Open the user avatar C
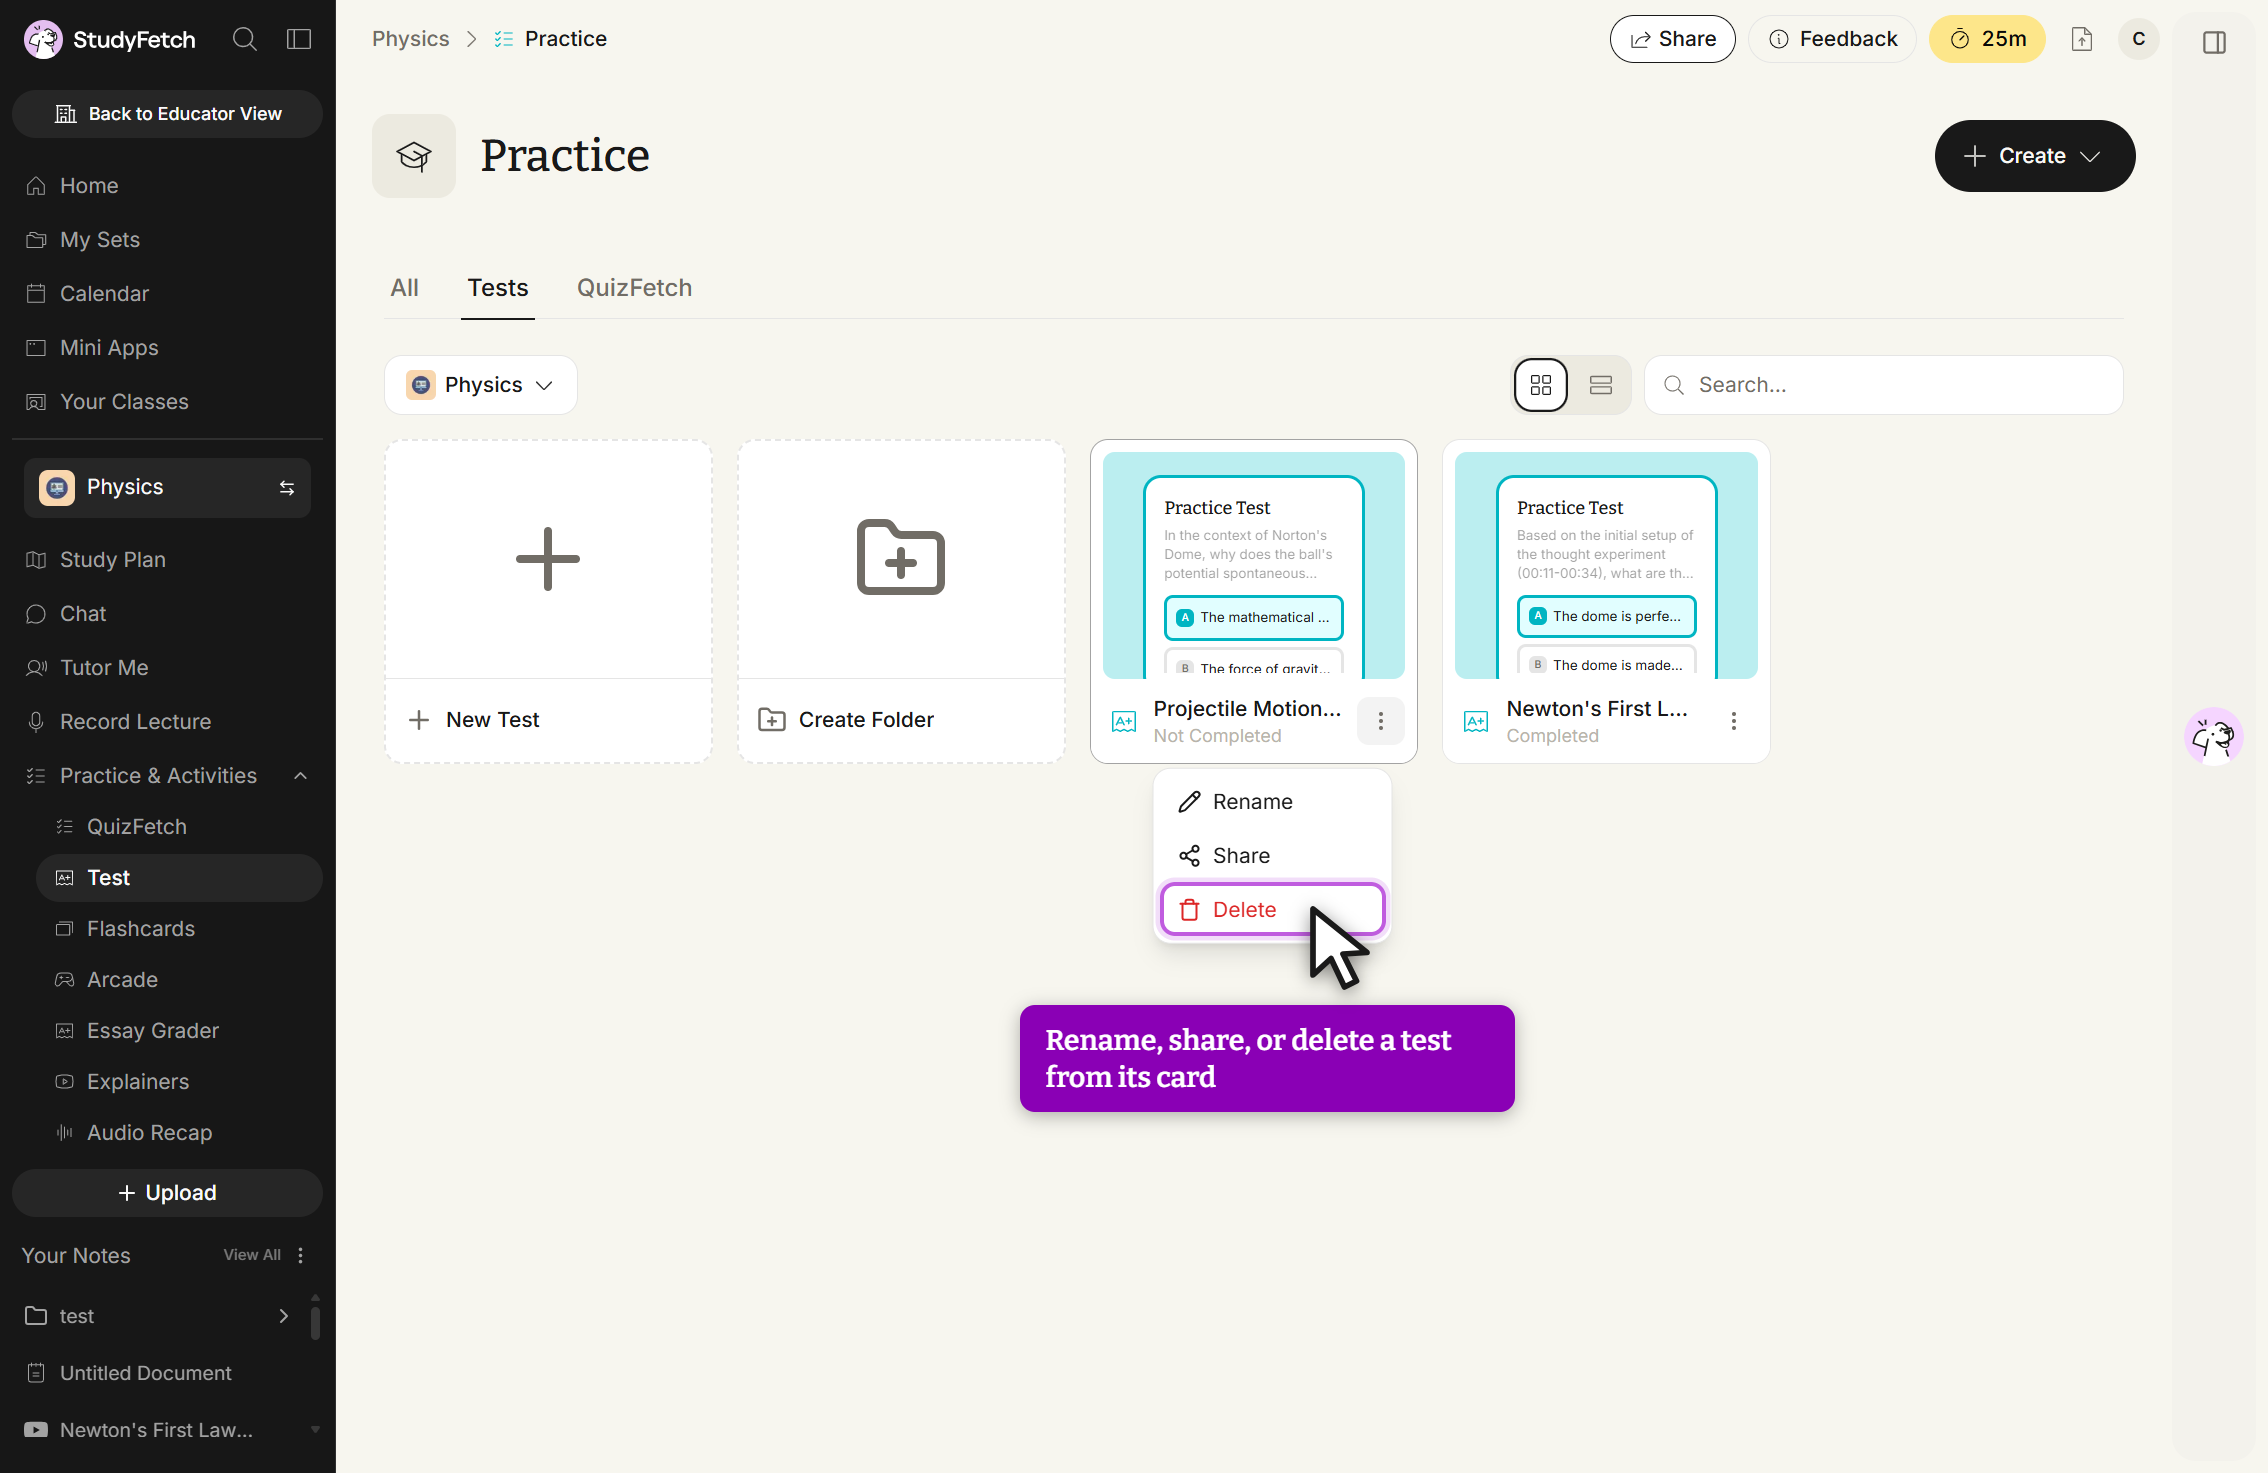 click(x=2139, y=39)
